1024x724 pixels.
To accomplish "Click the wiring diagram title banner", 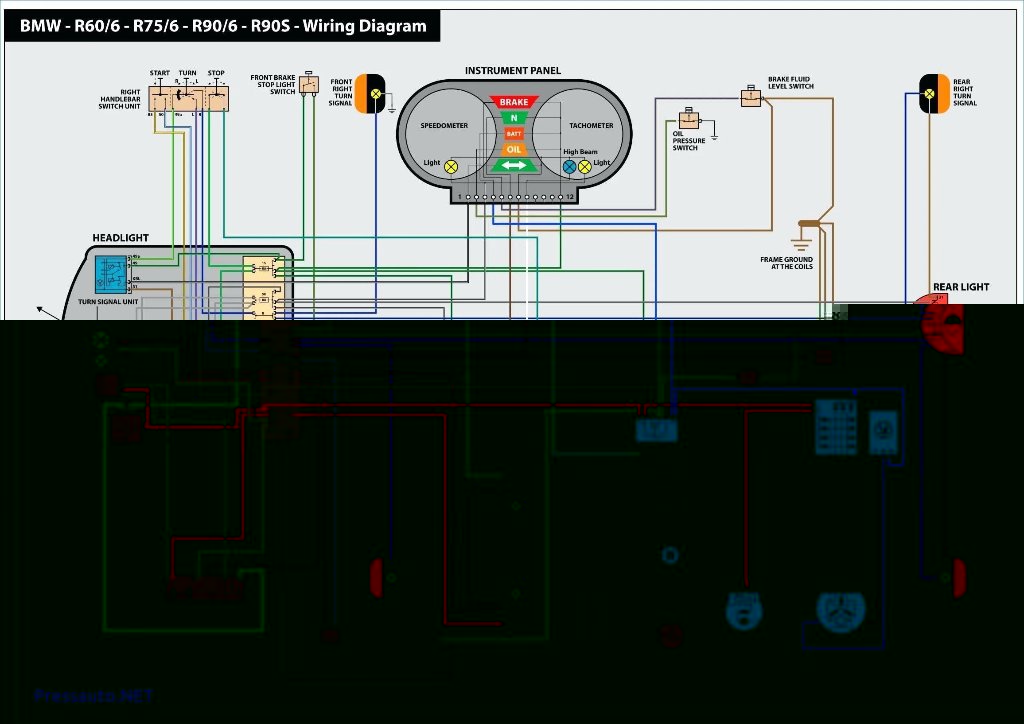I will 223,26.
